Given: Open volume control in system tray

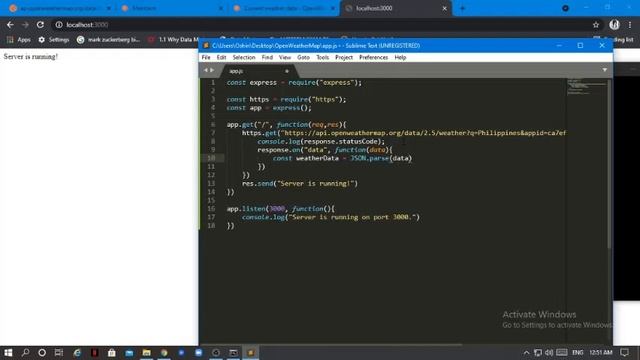Looking at the screenshot, I should coord(549,353).
